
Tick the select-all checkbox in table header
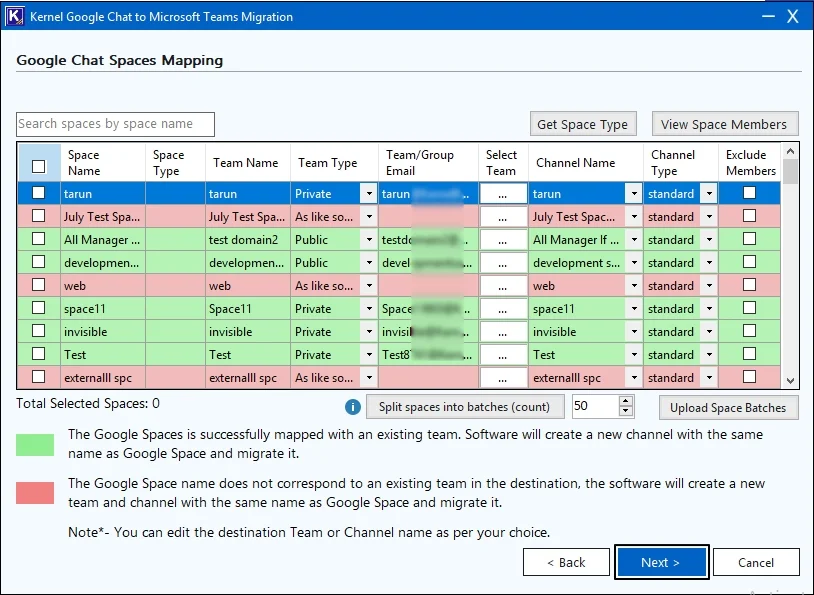(38, 166)
